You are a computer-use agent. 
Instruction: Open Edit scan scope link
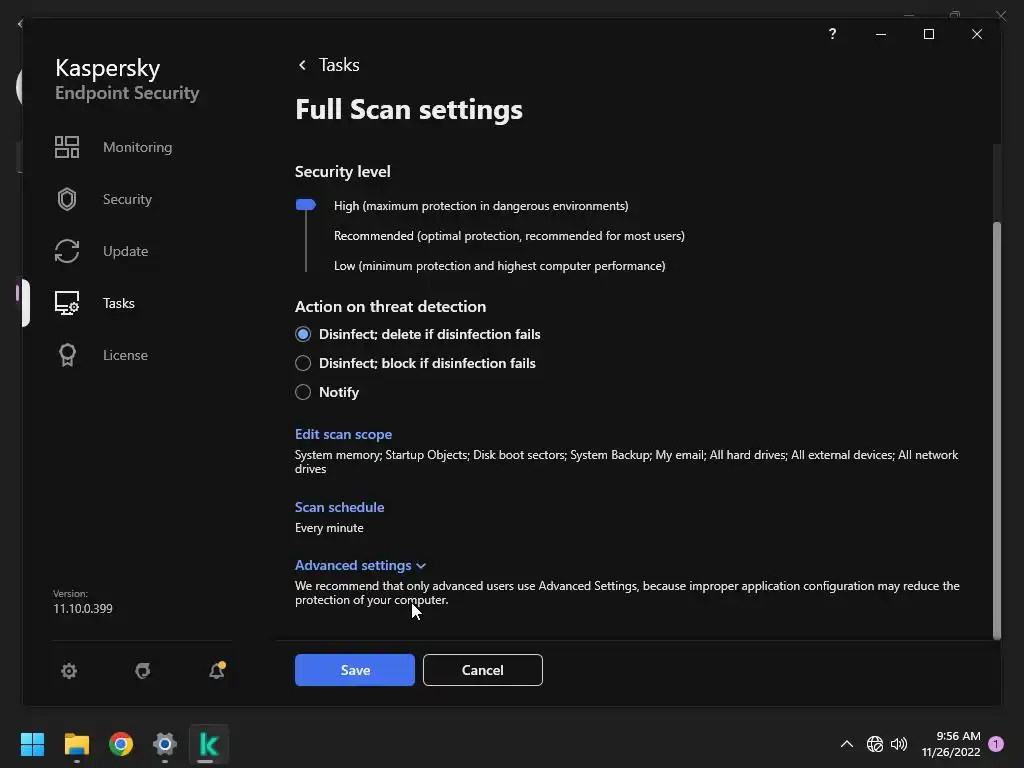point(344,434)
